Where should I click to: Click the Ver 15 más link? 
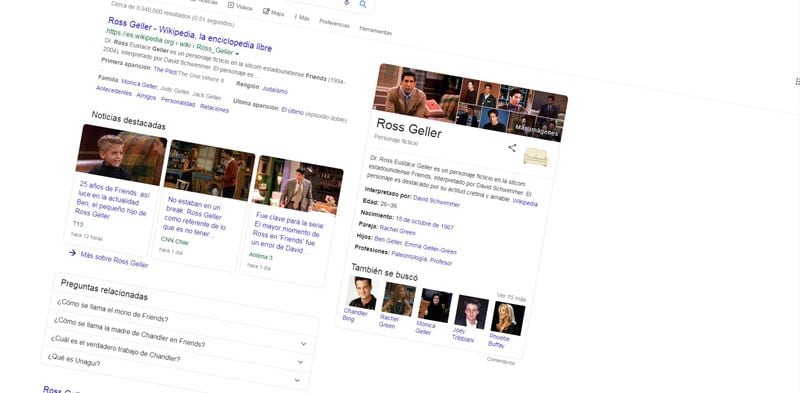click(511, 298)
